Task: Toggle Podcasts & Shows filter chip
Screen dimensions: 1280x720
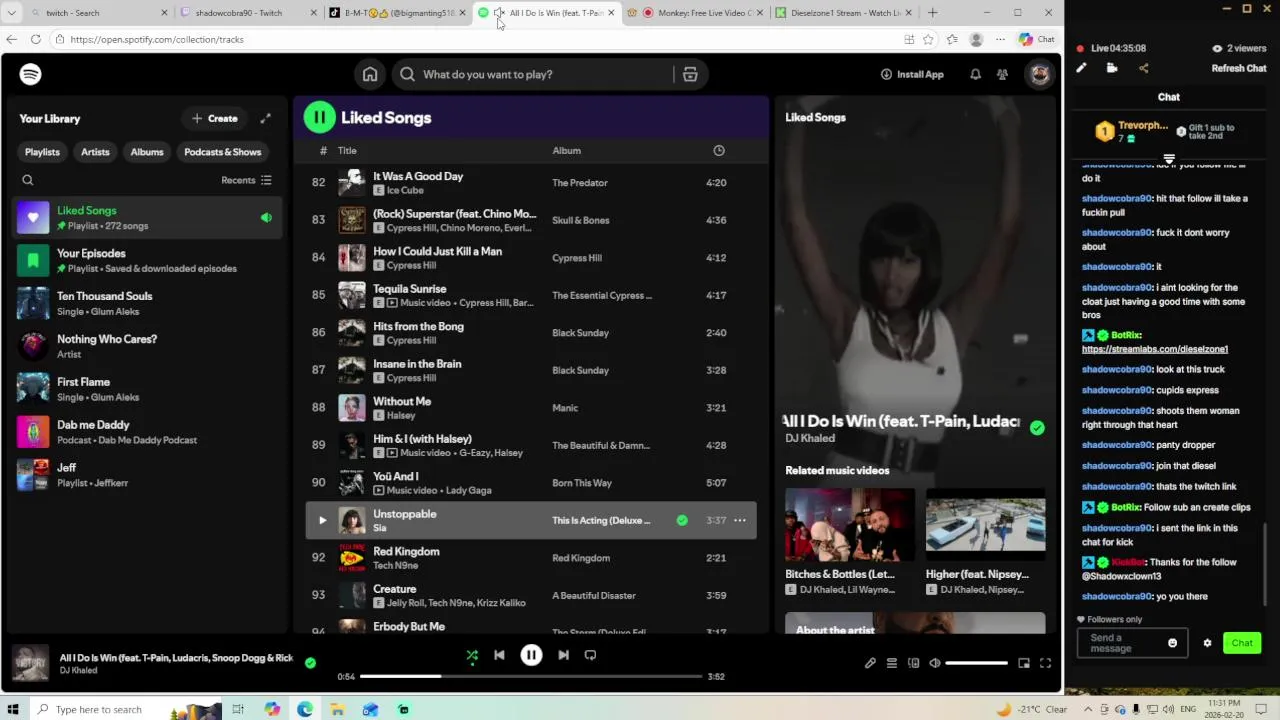Action: (223, 152)
